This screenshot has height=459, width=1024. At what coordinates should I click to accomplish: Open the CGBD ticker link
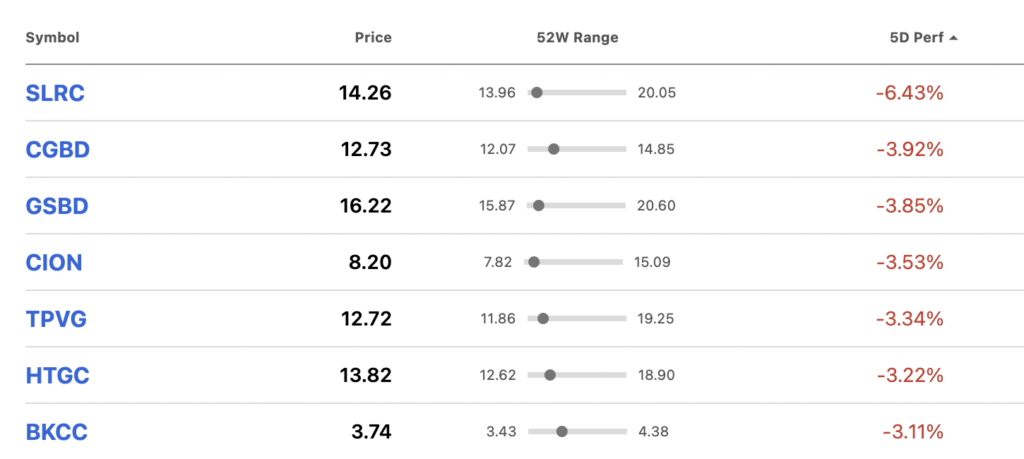[x=57, y=150]
